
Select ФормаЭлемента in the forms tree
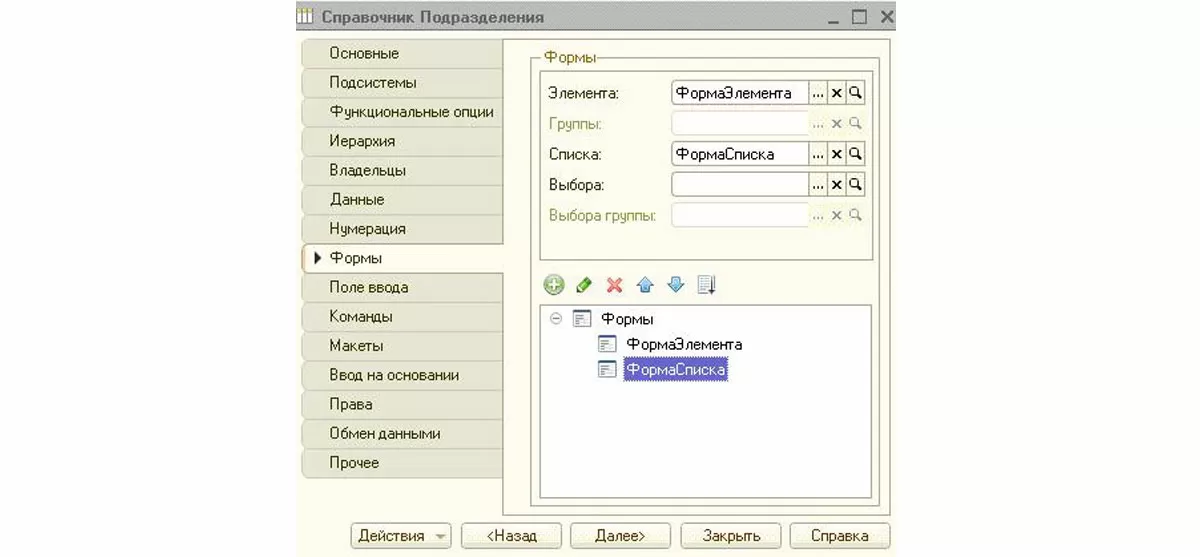(x=683, y=344)
